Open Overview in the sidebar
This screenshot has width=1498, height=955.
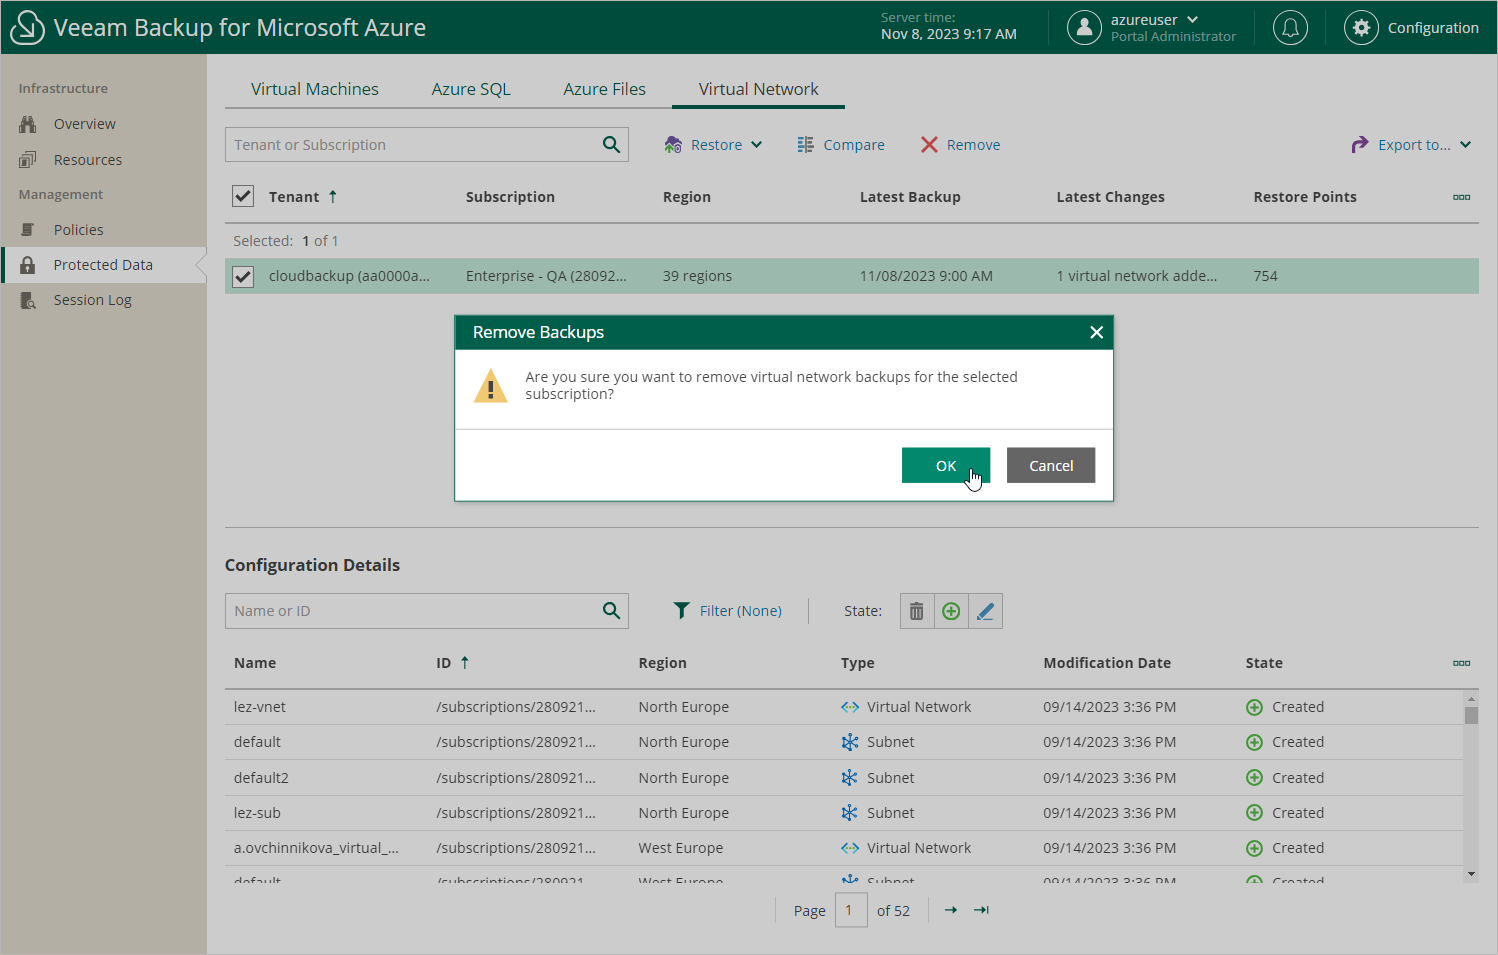coord(84,124)
